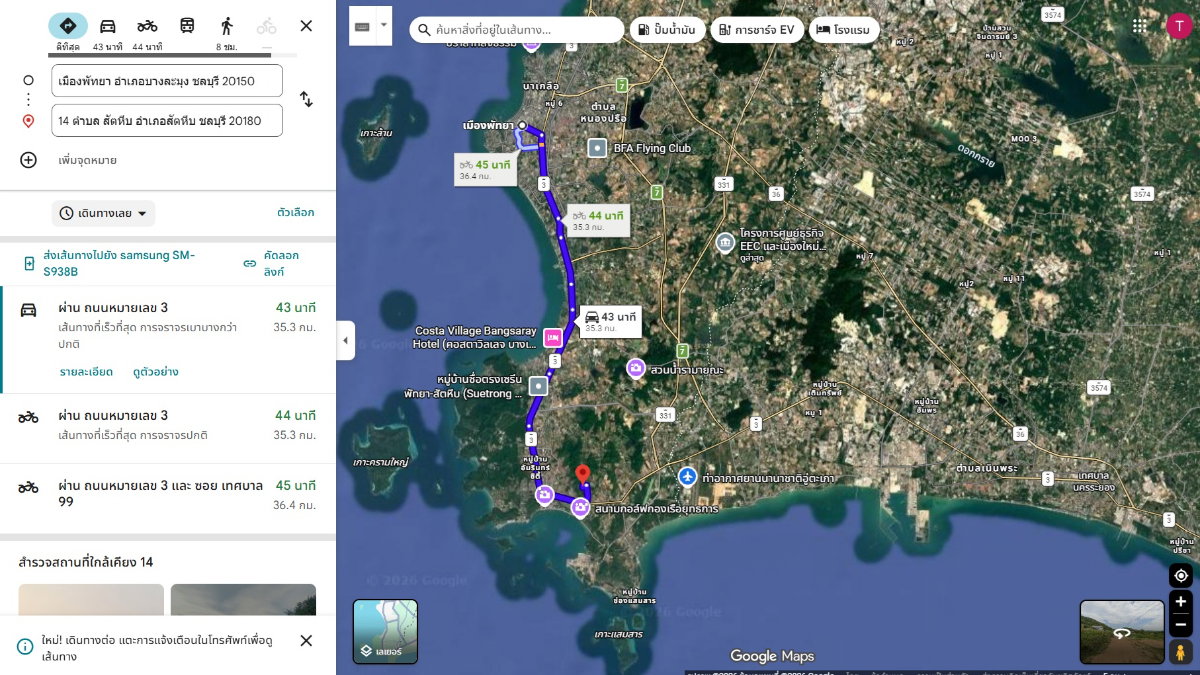Click the EEC business center marker

725,242
